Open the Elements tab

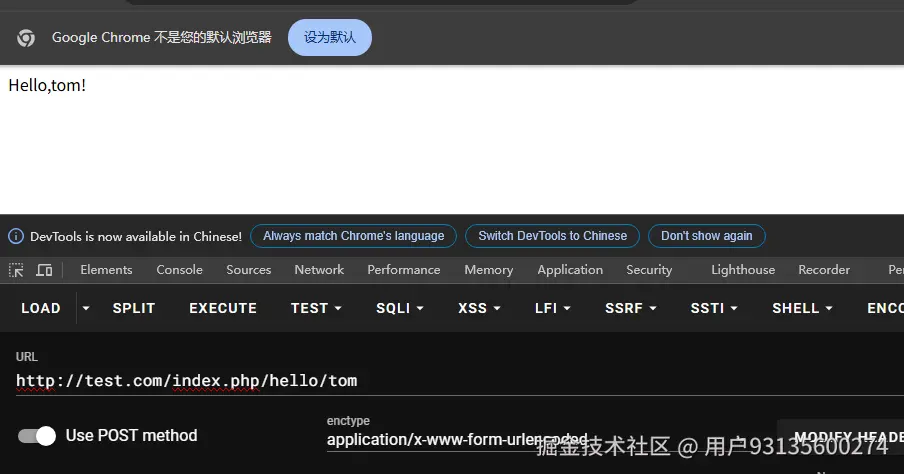point(106,270)
